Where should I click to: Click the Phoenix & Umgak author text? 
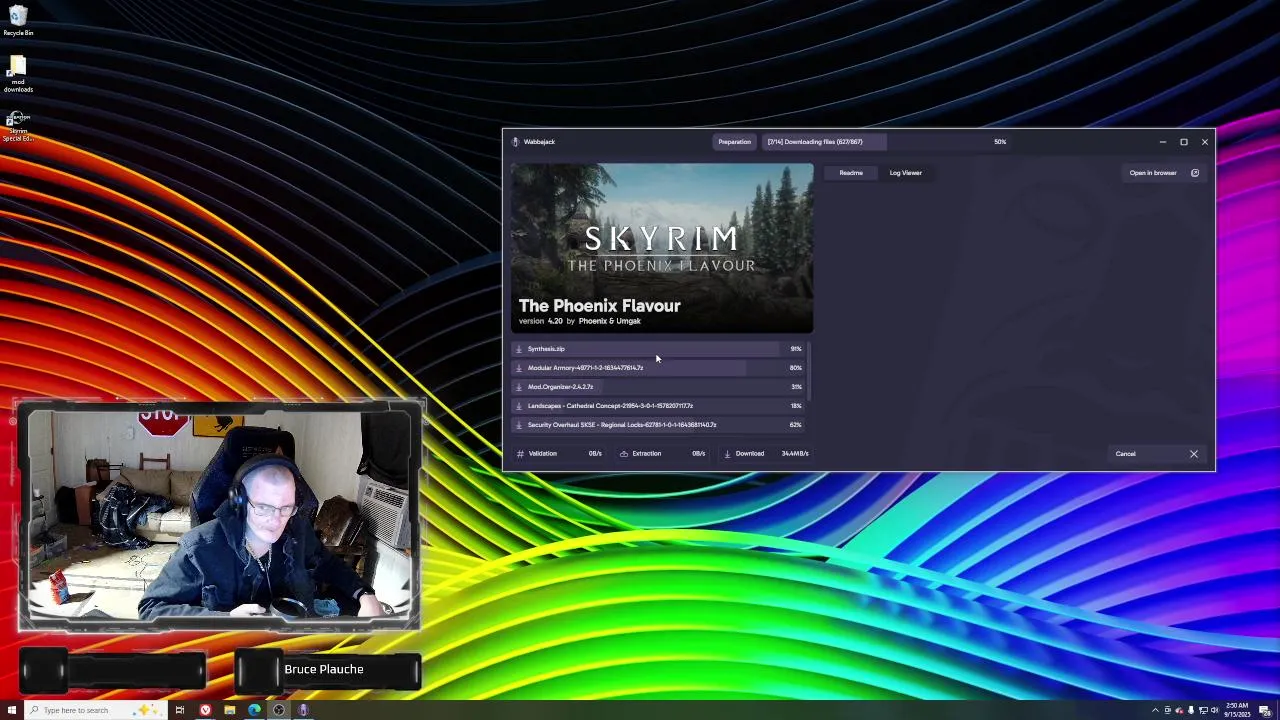[x=609, y=321]
